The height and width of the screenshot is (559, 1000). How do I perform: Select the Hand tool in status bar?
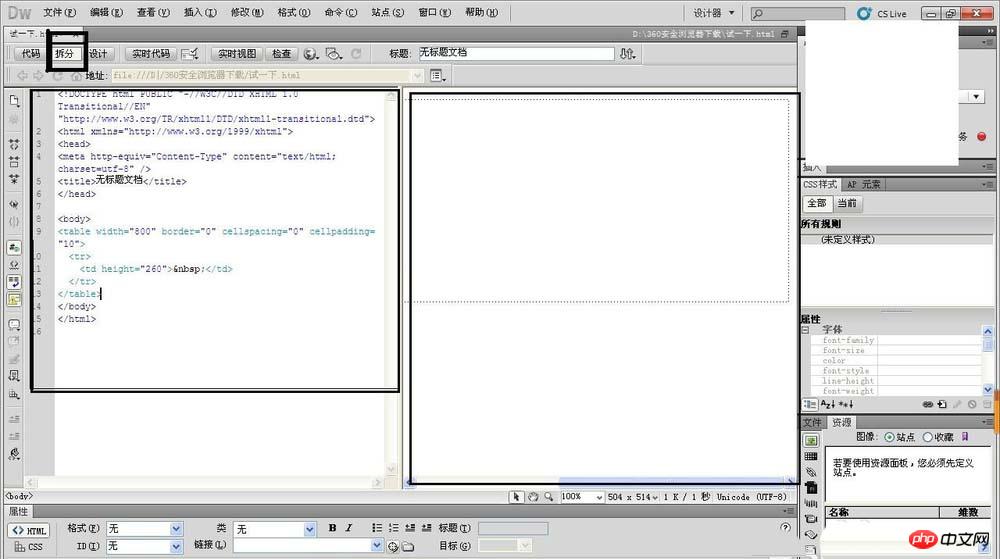click(x=533, y=497)
